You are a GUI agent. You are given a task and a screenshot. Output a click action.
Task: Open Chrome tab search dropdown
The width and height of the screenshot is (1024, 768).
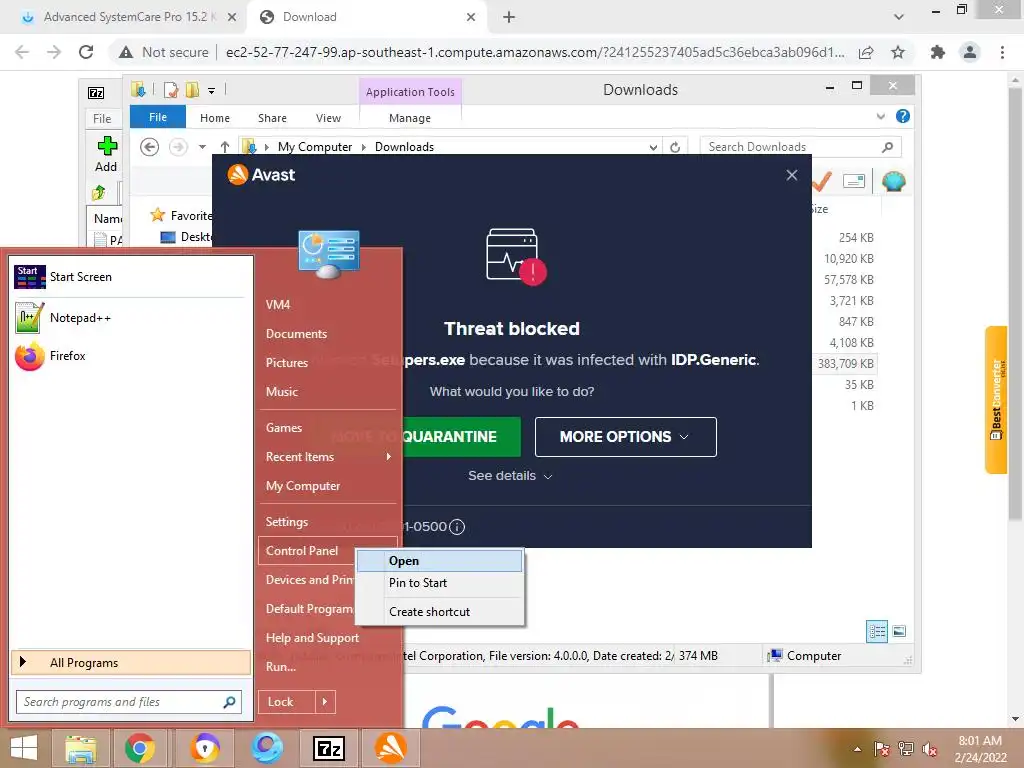[899, 17]
